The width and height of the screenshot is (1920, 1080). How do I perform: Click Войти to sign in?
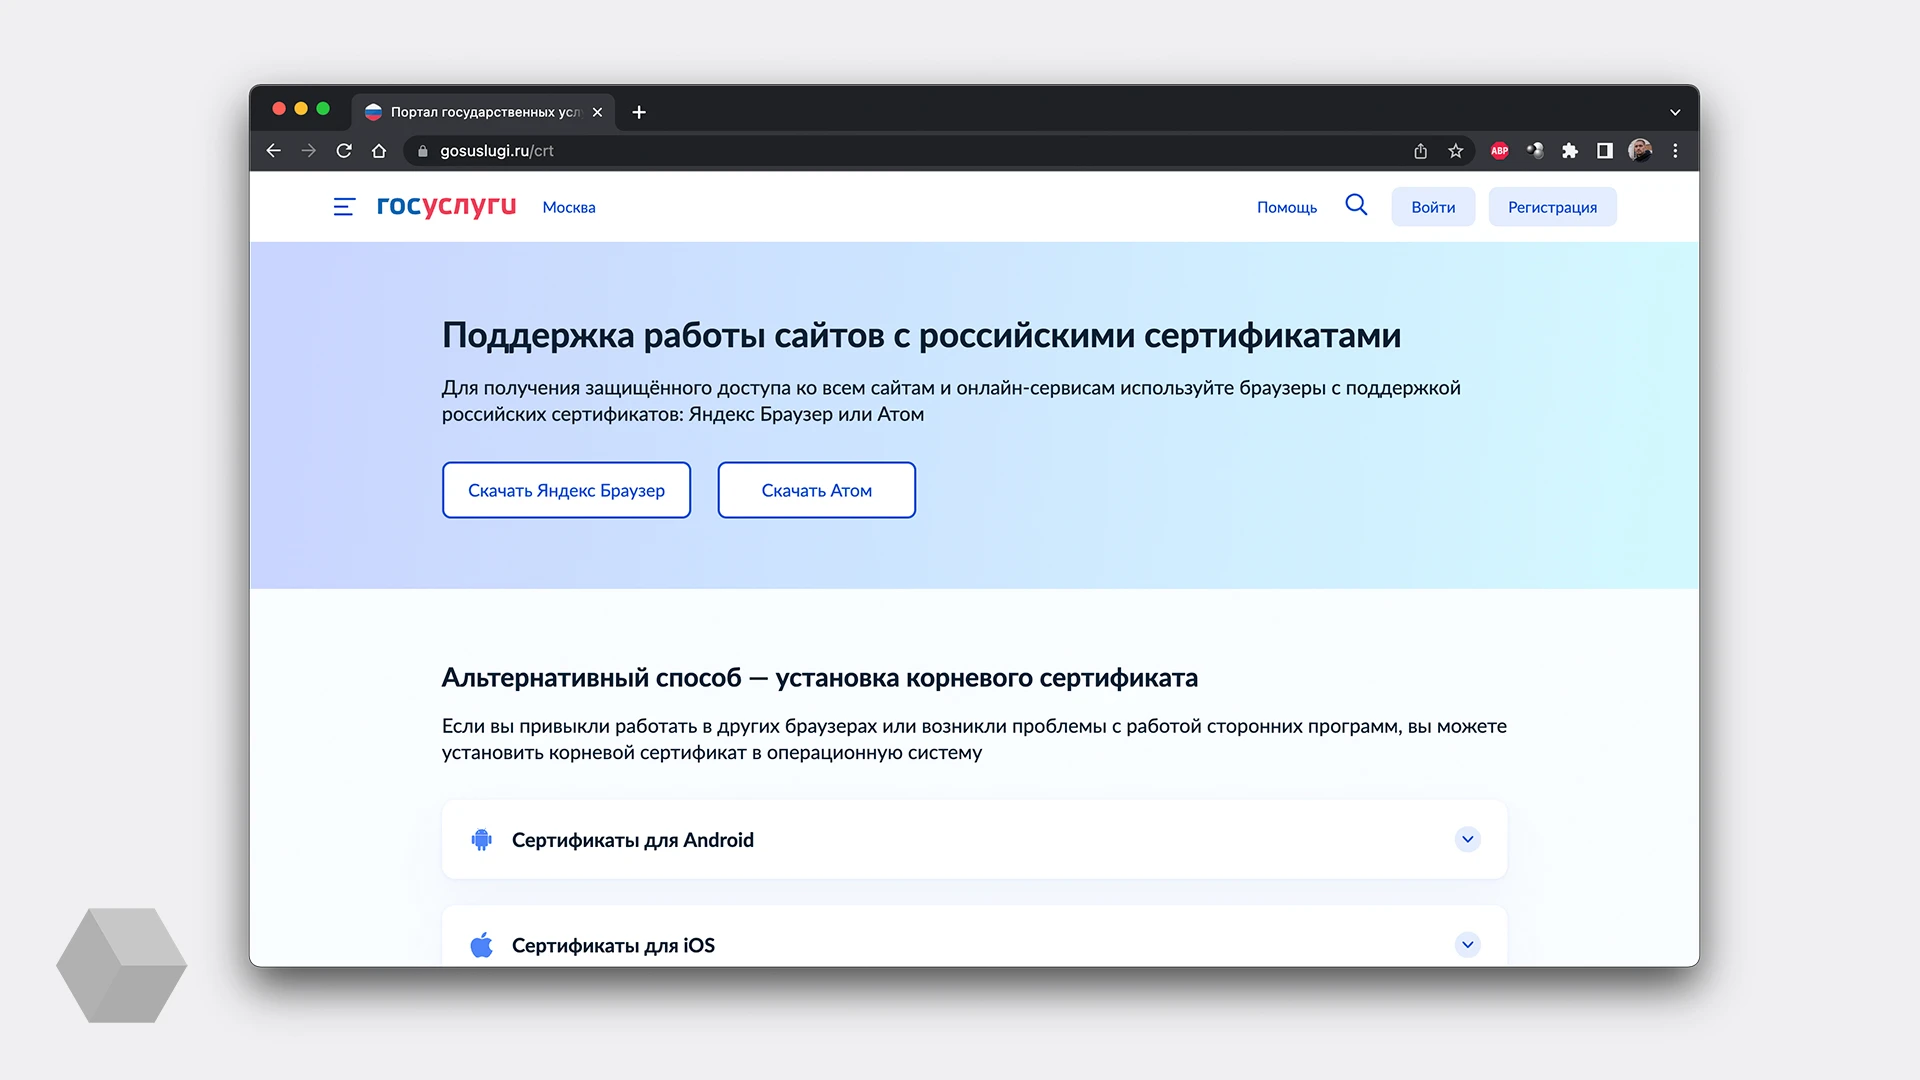[1432, 206]
